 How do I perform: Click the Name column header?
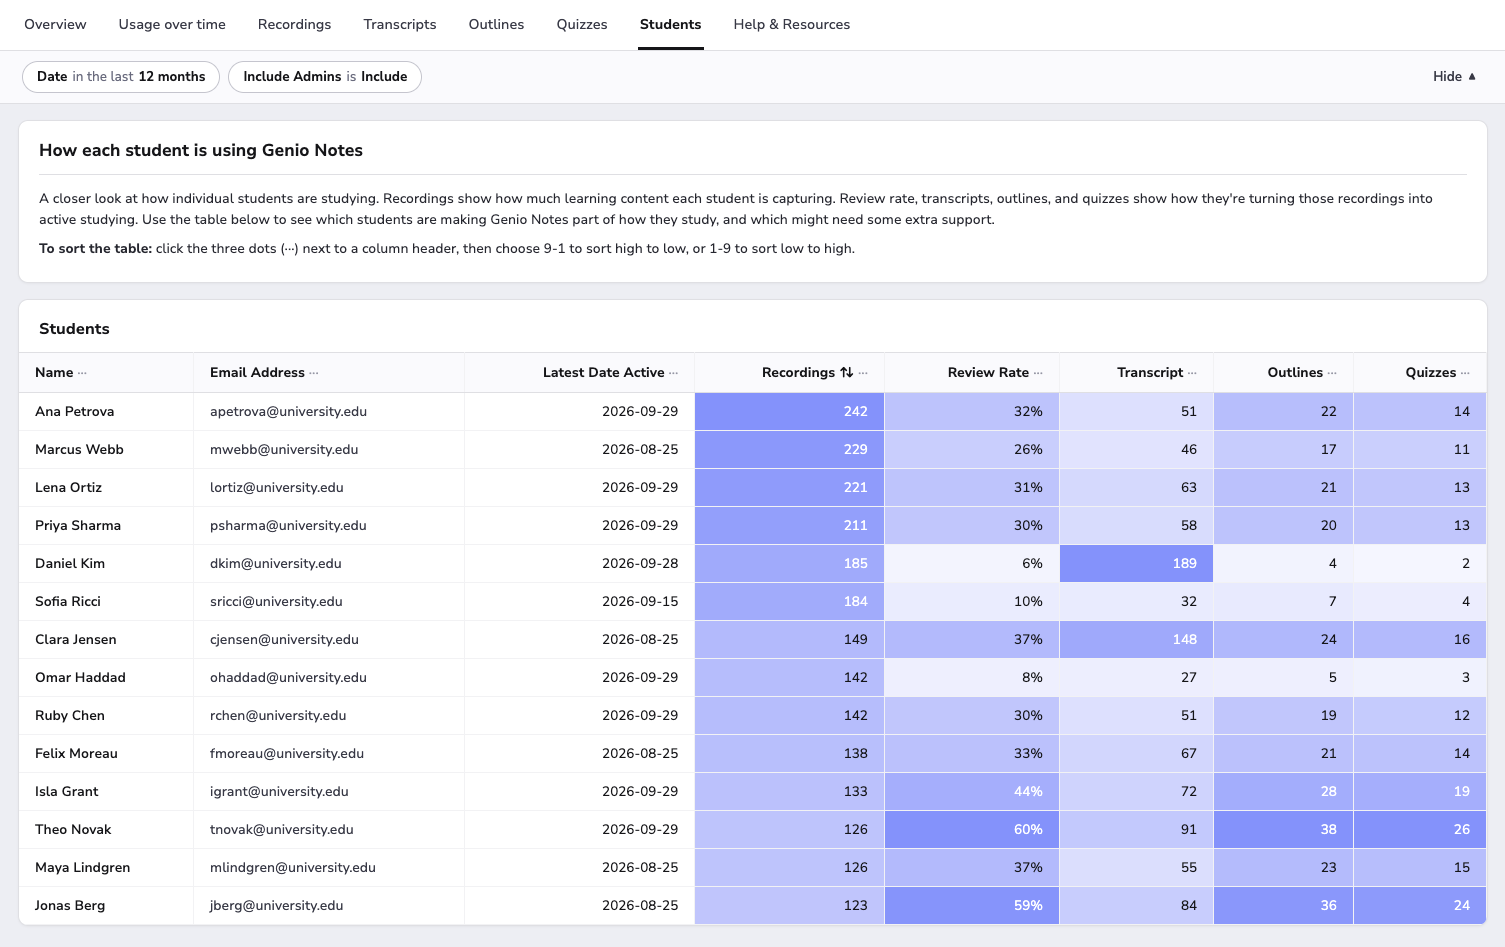[x=54, y=372]
